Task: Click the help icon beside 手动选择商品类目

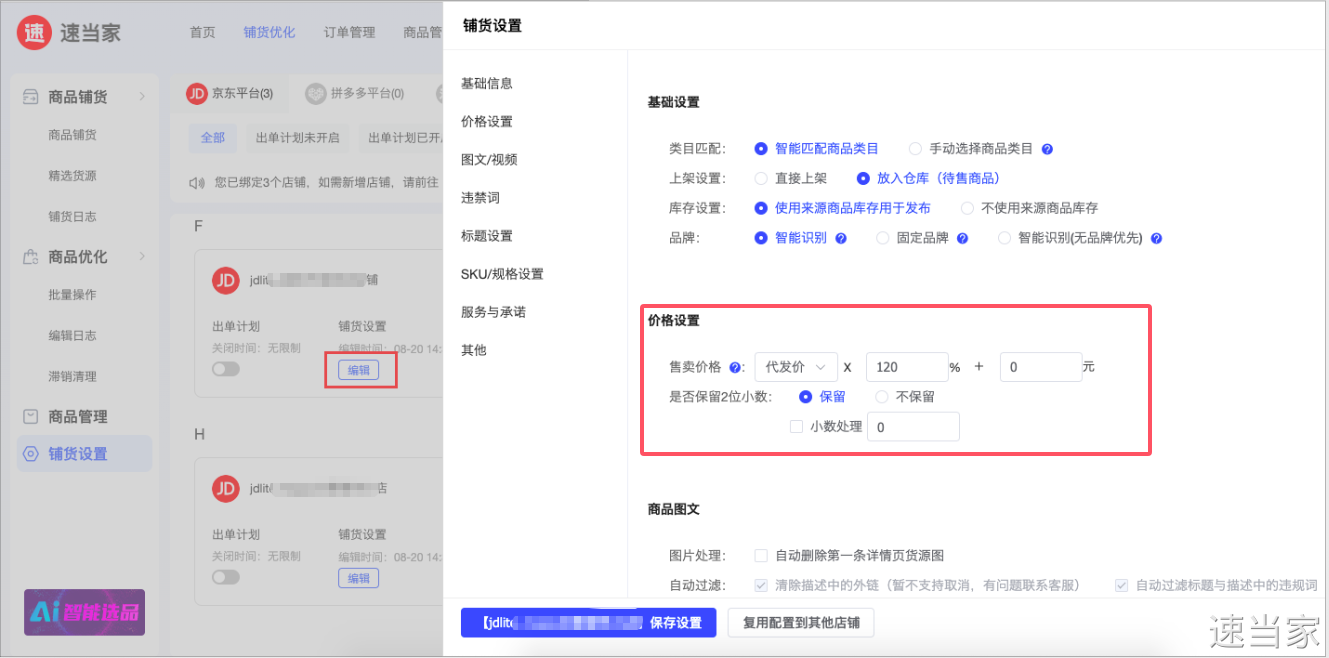Action: click(x=1047, y=149)
